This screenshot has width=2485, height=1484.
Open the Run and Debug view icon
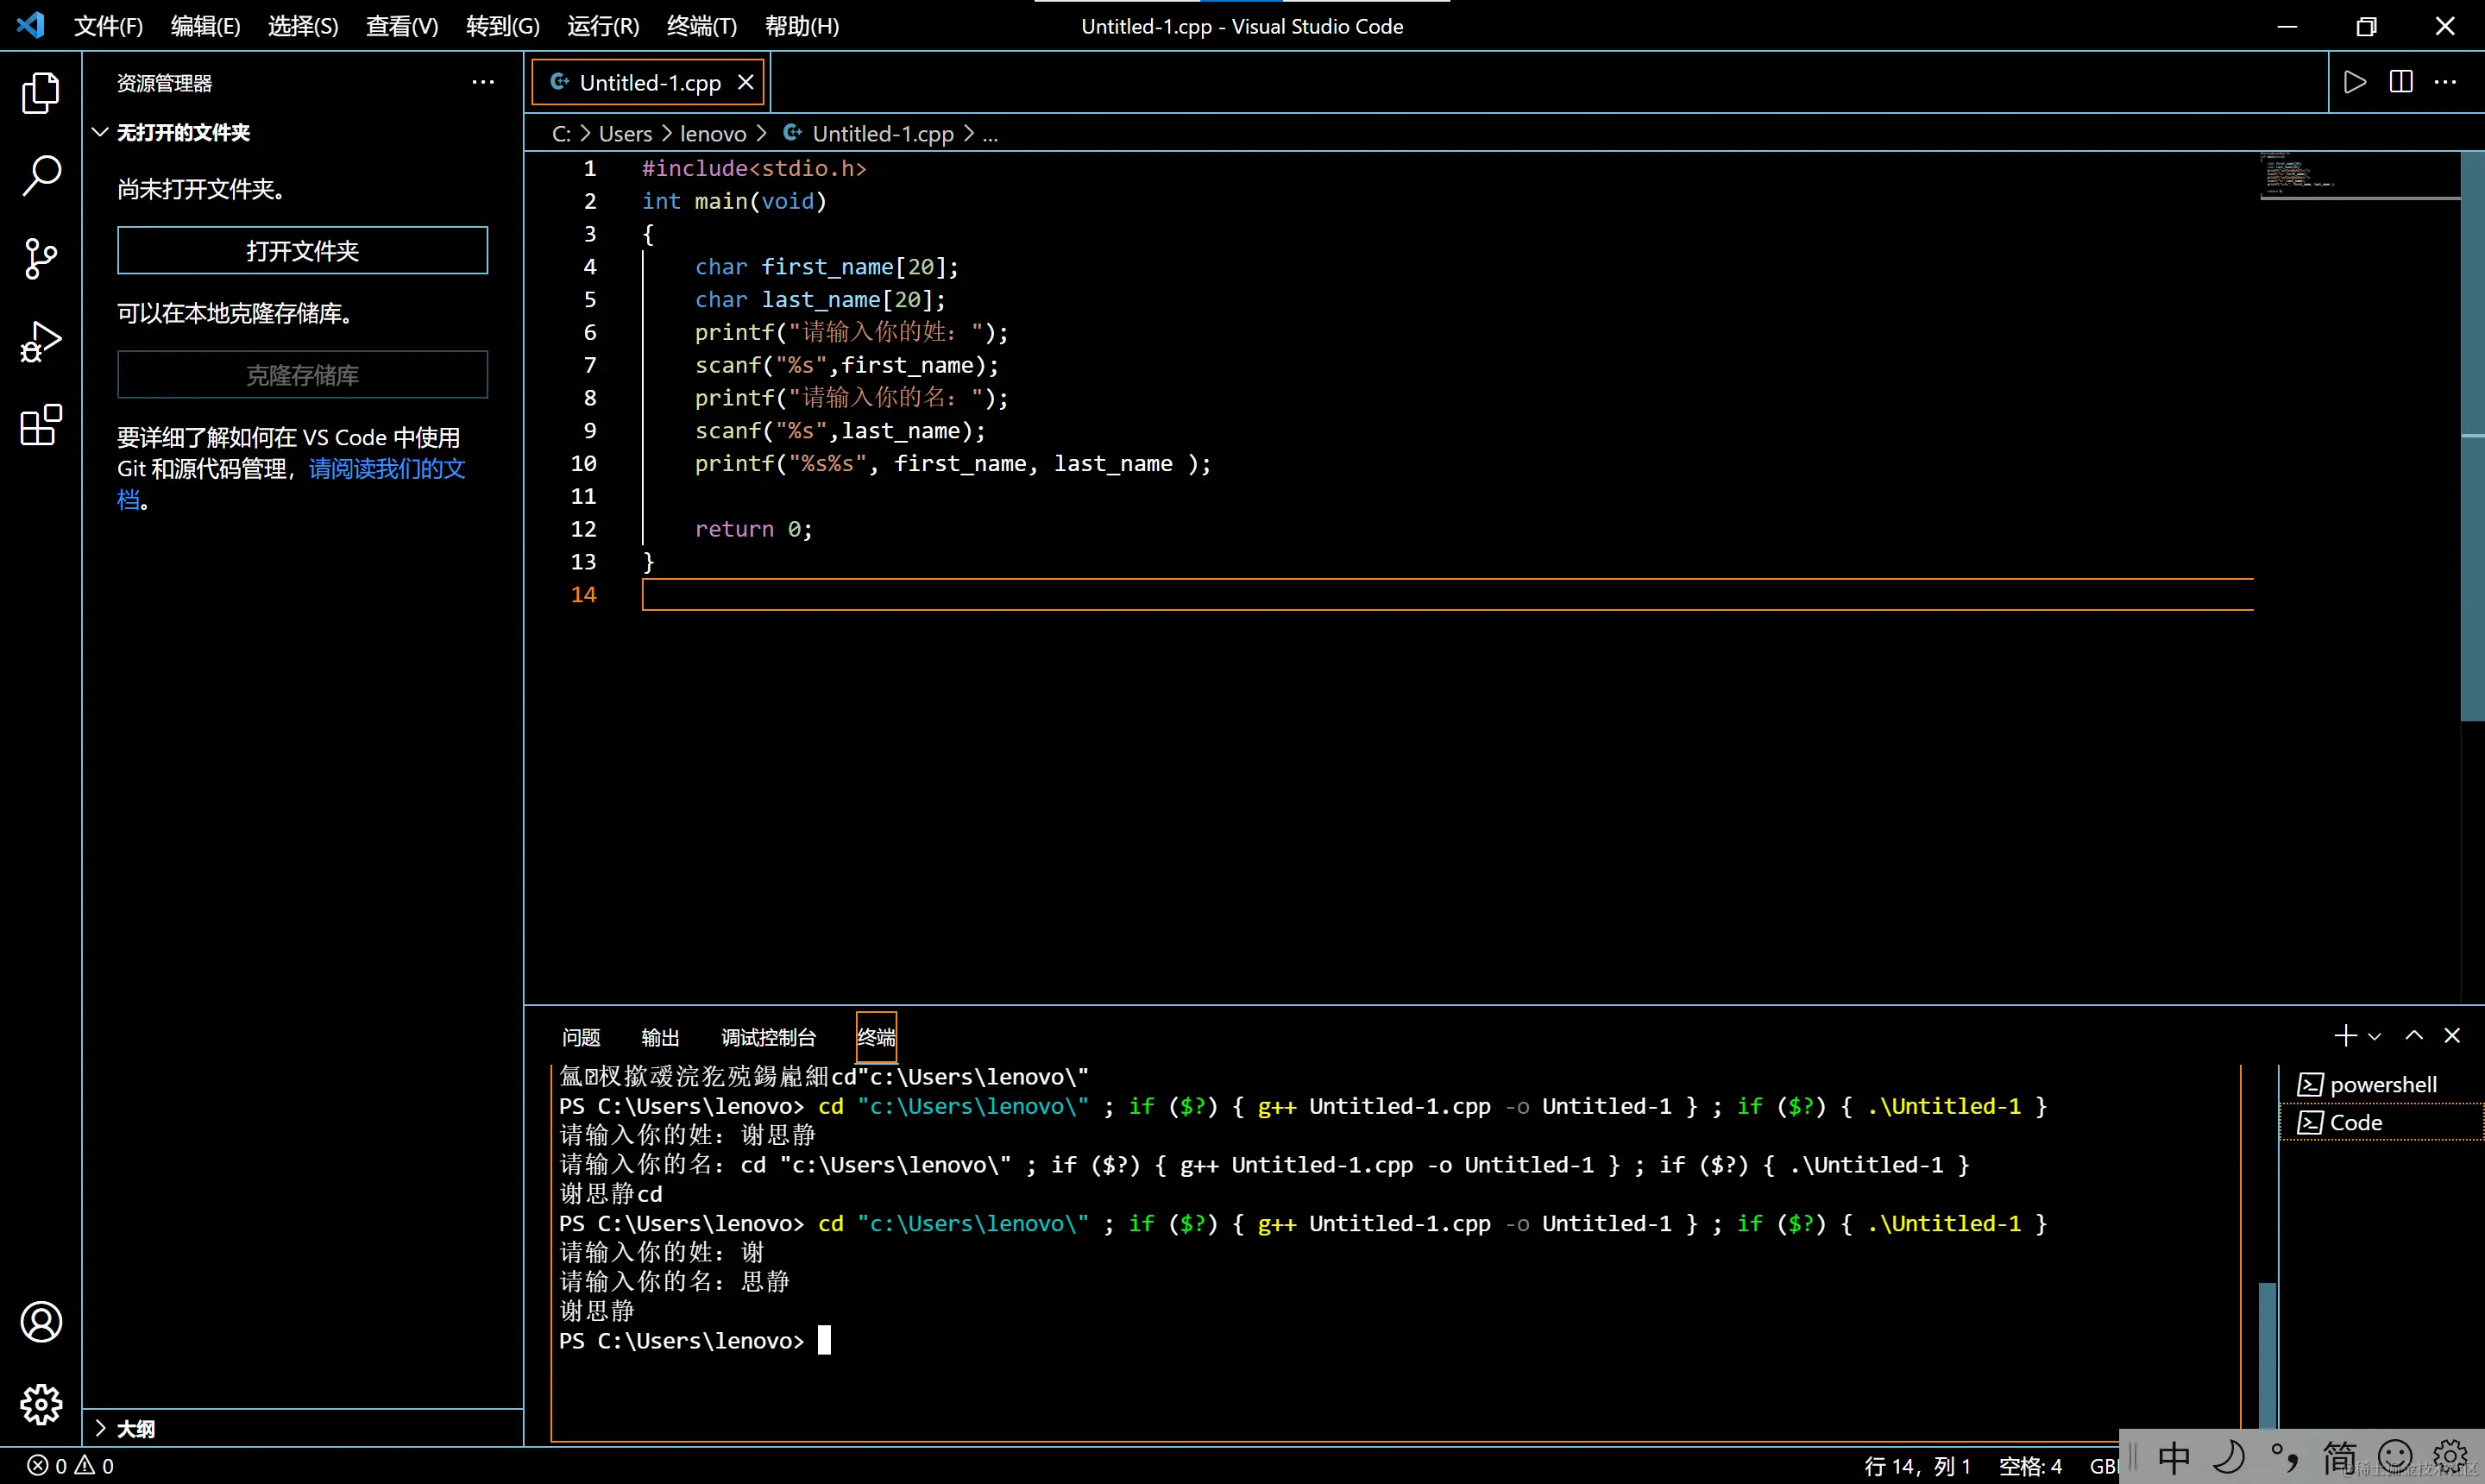[x=40, y=342]
